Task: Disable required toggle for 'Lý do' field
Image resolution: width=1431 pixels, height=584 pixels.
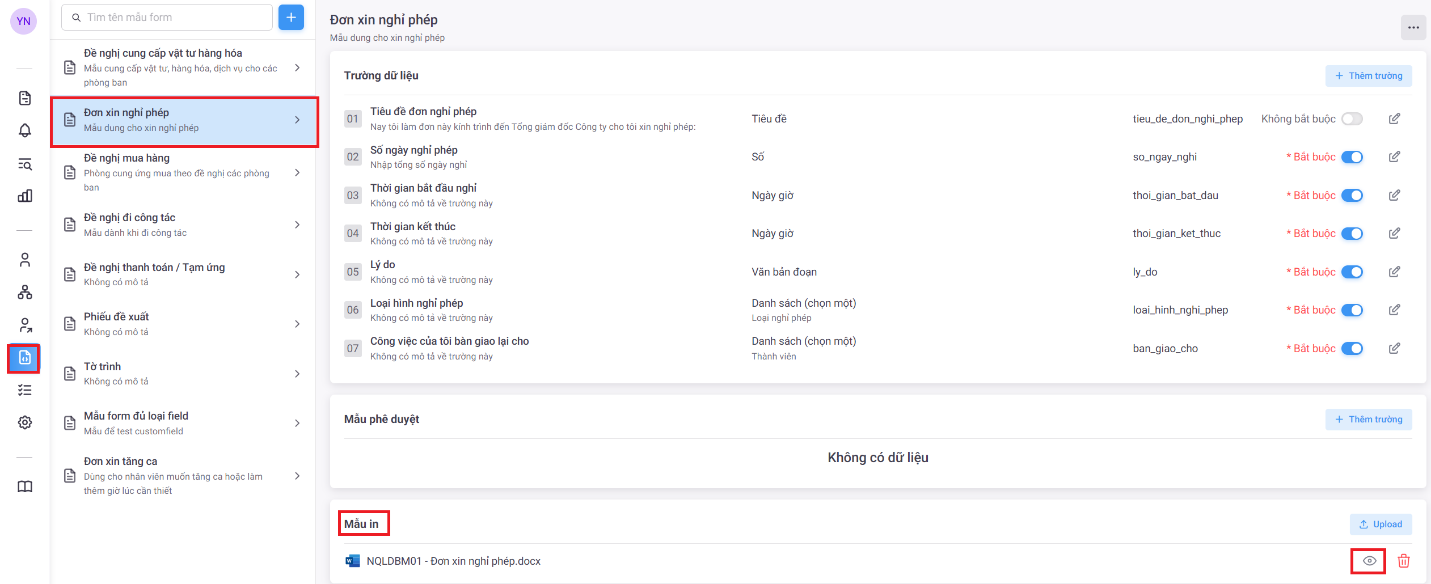Action: coord(1352,272)
